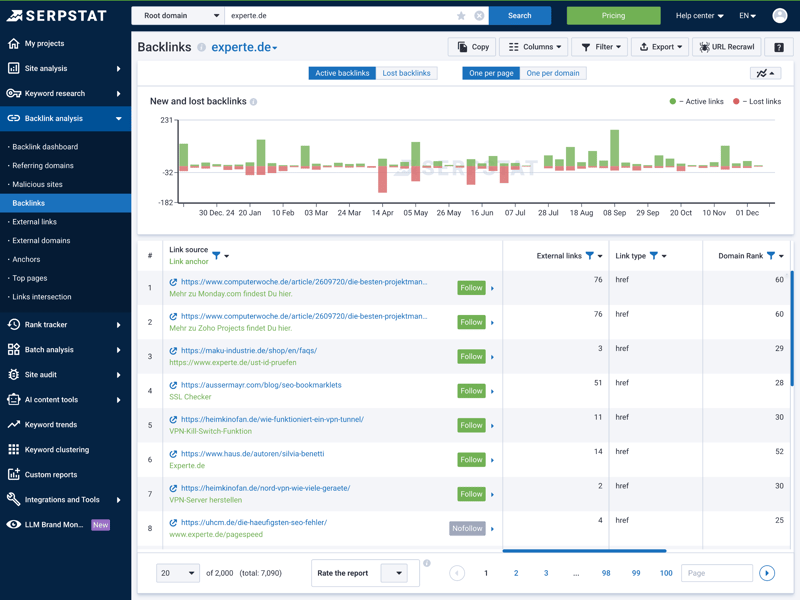Image resolution: width=800 pixels, height=600 pixels.
Task: Switch to Lost backlinks view
Action: click(406, 73)
